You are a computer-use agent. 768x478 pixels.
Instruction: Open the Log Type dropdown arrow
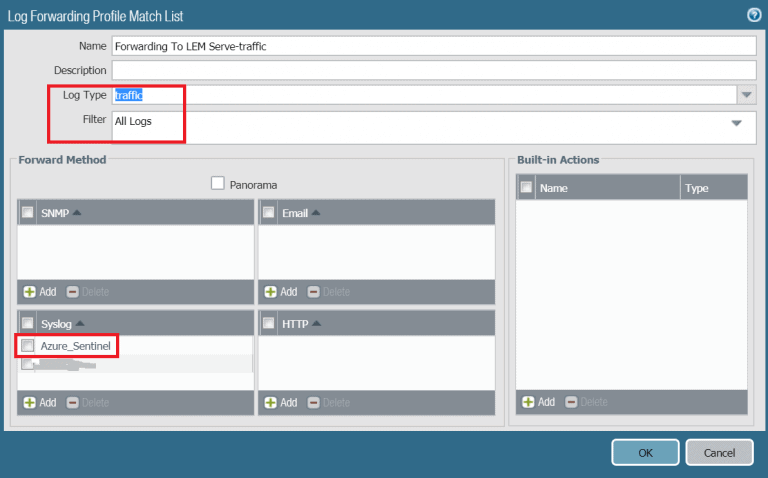746,95
